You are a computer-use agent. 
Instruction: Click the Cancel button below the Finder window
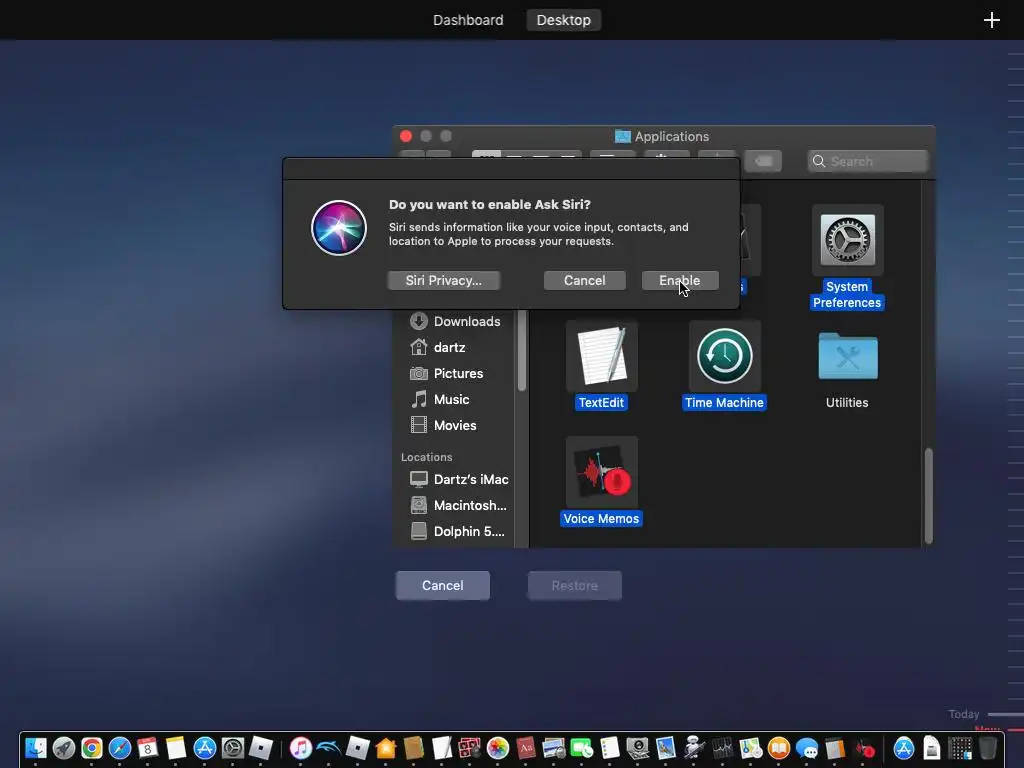[443, 585]
